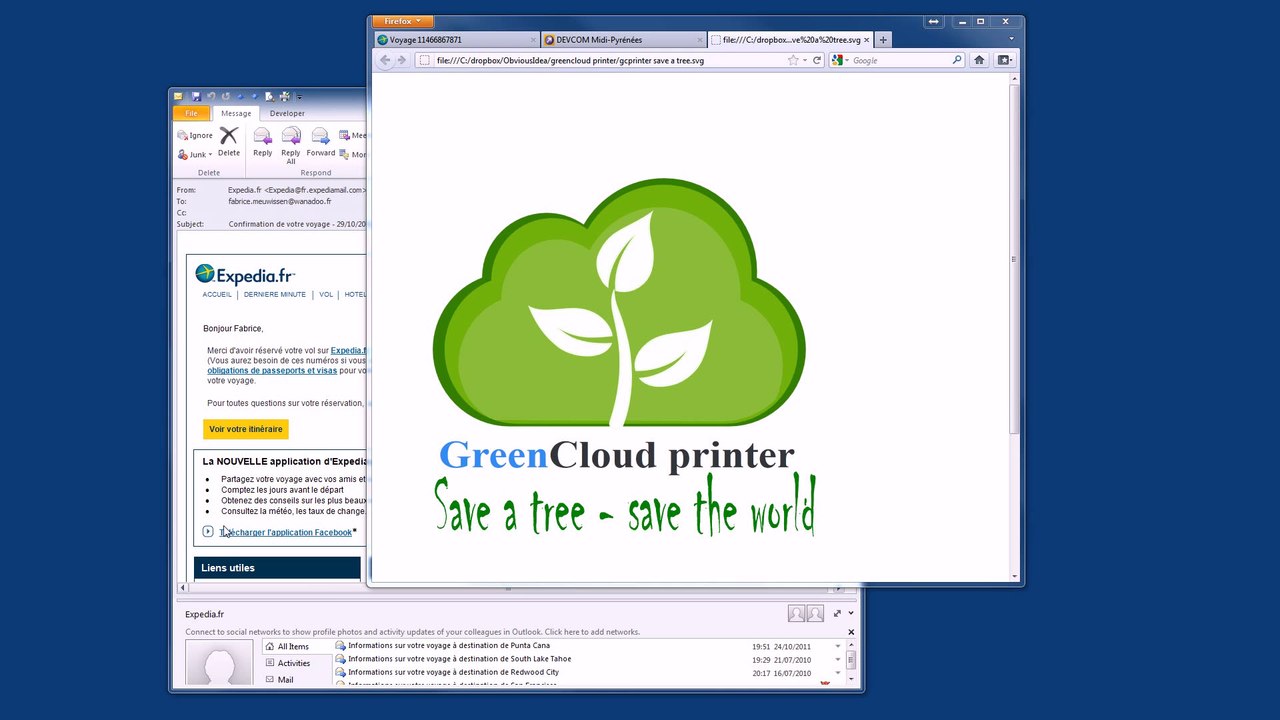Open the list all tabs dropdown
The image size is (1280, 720).
coord(1011,40)
